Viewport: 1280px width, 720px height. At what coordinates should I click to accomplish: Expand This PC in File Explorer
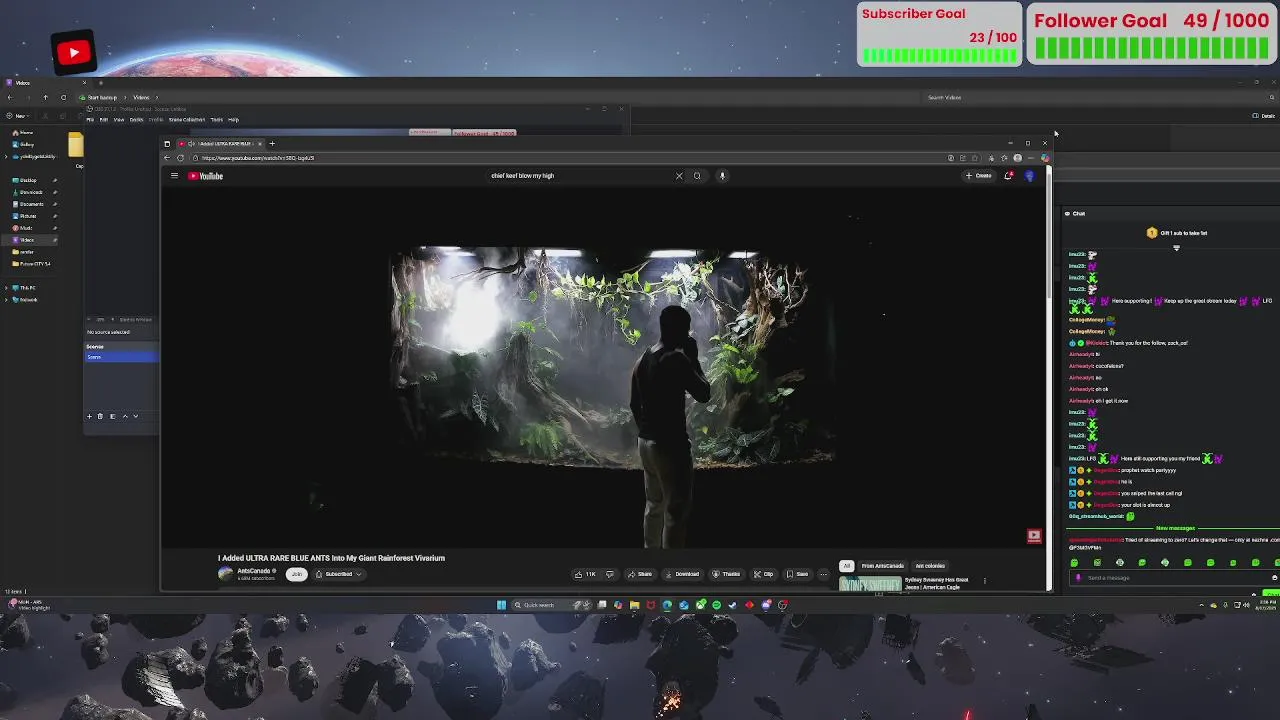(x=7, y=288)
